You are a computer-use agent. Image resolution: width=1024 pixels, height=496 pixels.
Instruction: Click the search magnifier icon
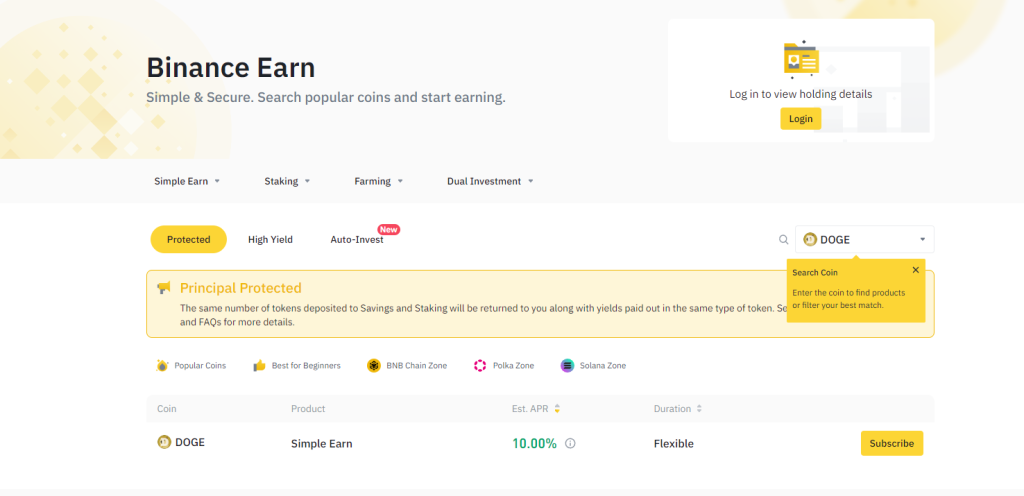point(784,240)
